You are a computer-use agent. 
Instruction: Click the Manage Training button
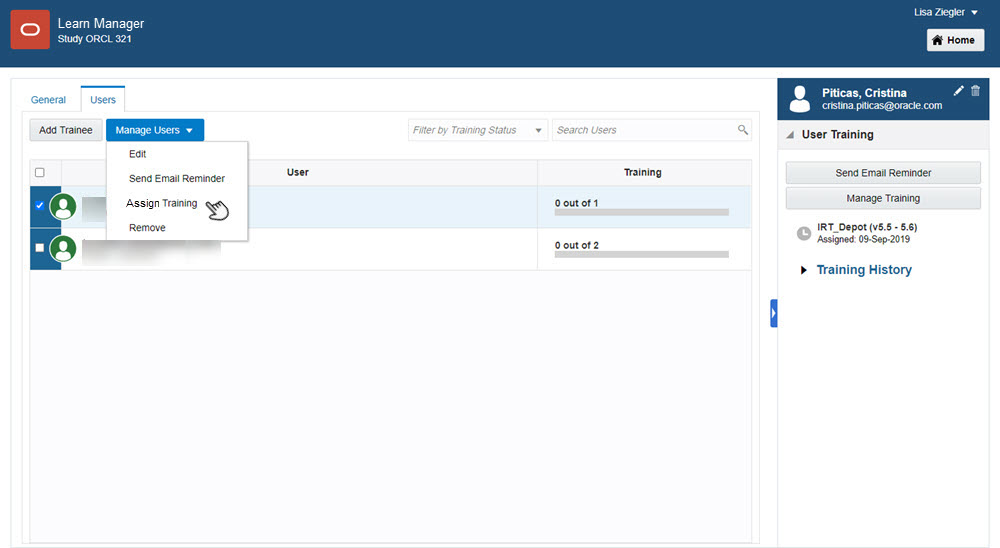(883, 198)
